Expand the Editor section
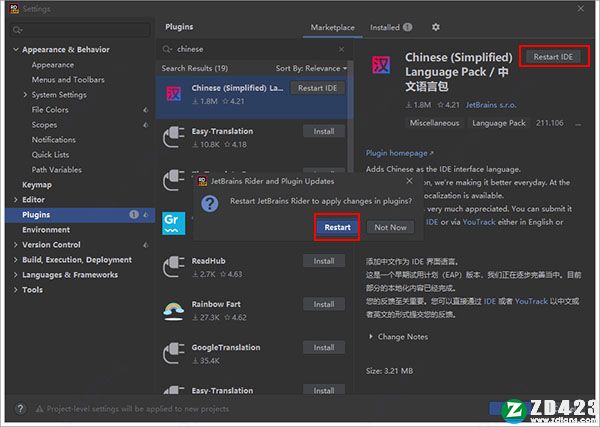This screenshot has height=427, width=600. [16, 200]
